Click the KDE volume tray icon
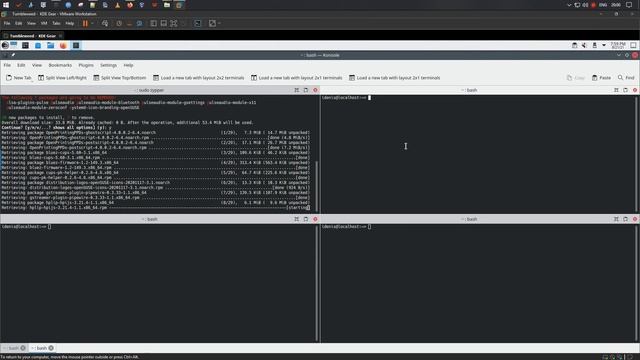The image size is (640, 360). (584, 45)
